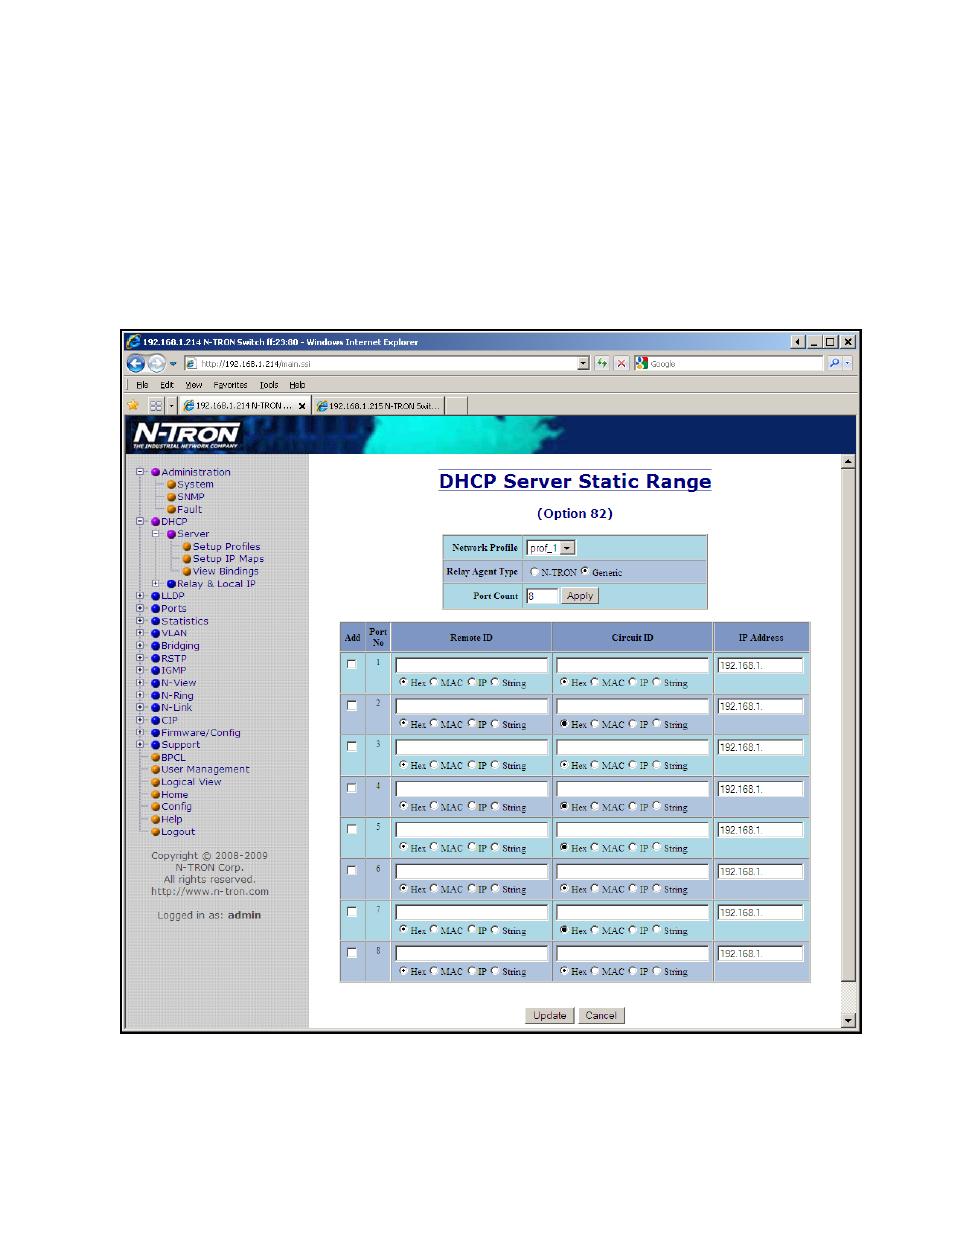Select N-TRON relay agent type
The height and width of the screenshot is (1235, 954).
535,572
